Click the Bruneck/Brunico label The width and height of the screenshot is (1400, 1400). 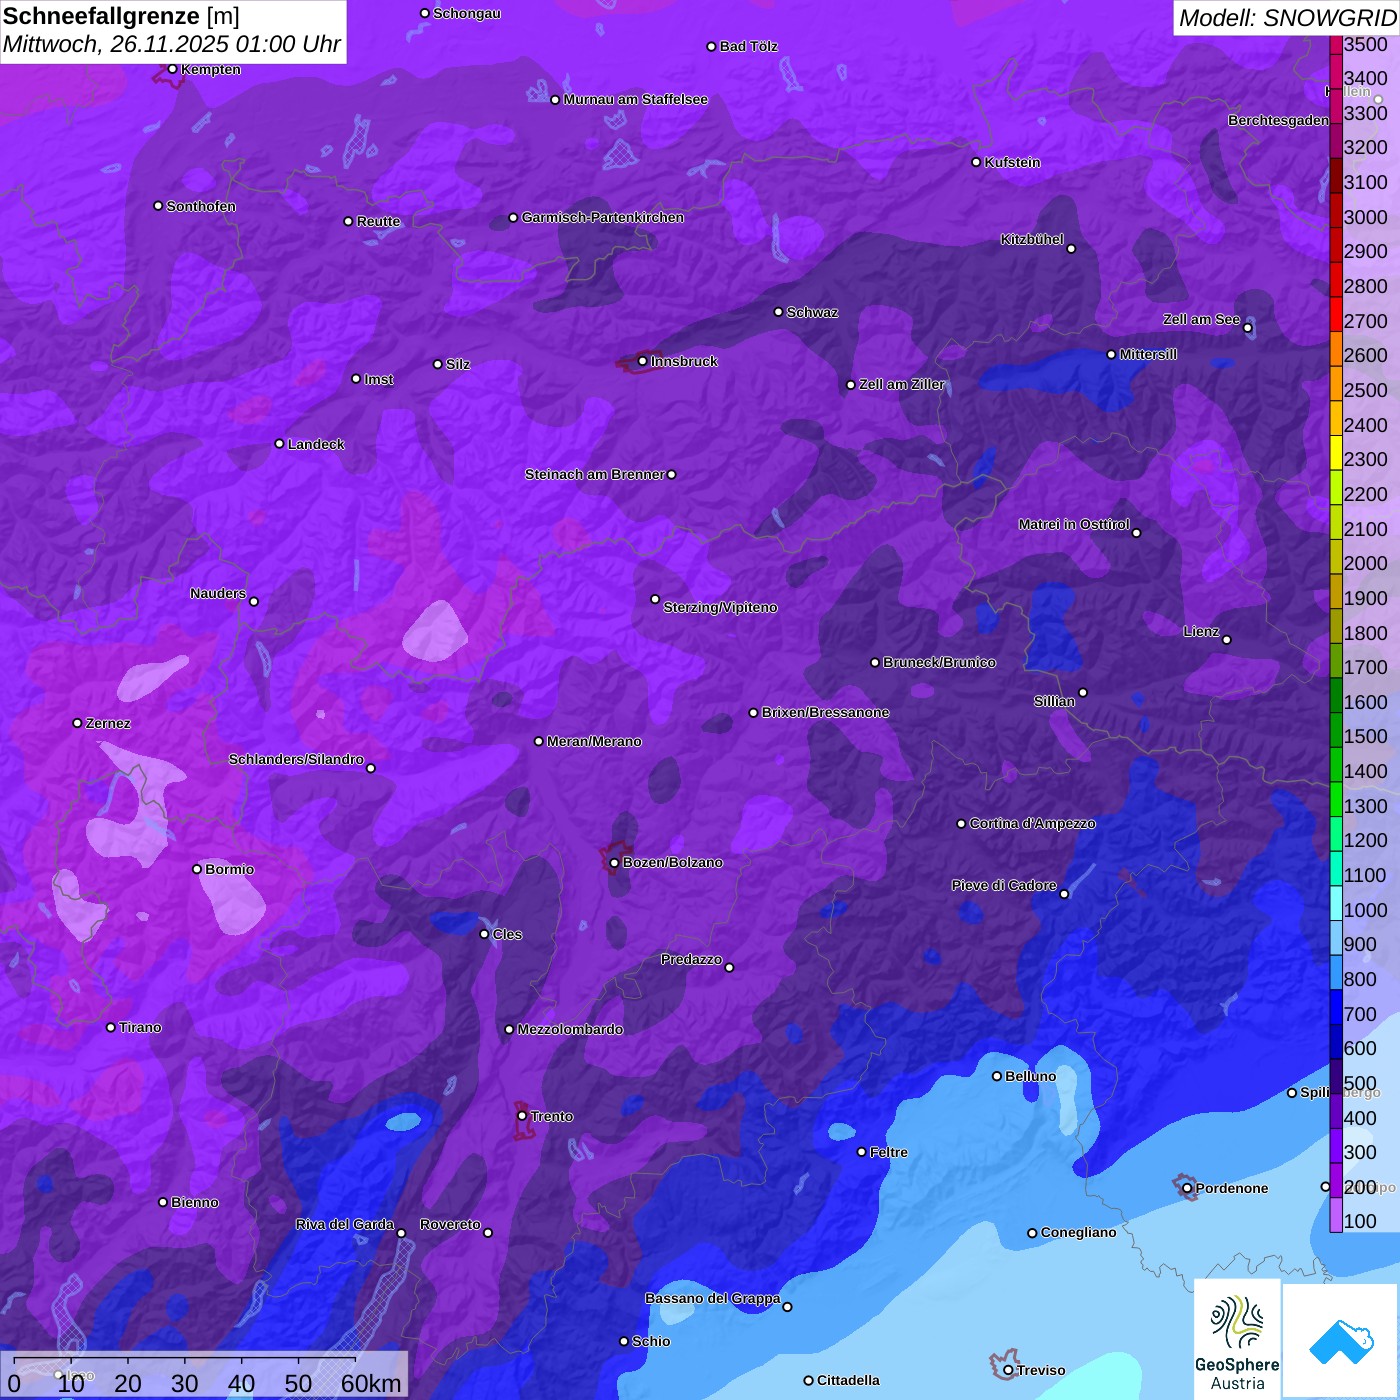tap(939, 662)
